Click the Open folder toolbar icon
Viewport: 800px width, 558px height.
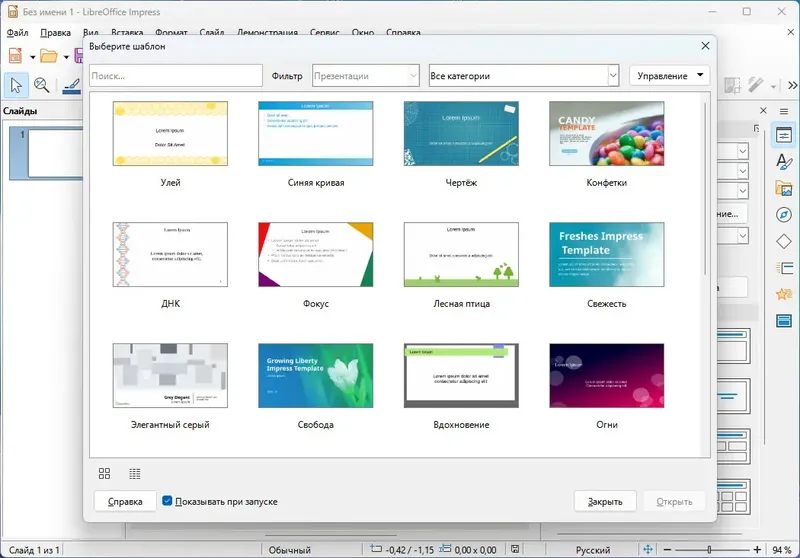click(x=48, y=56)
